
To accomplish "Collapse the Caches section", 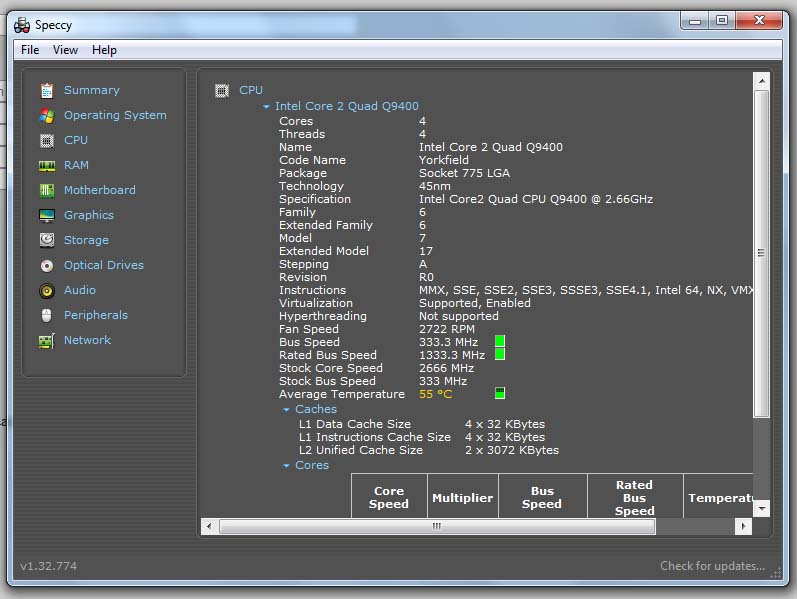I will tap(286, 409).
